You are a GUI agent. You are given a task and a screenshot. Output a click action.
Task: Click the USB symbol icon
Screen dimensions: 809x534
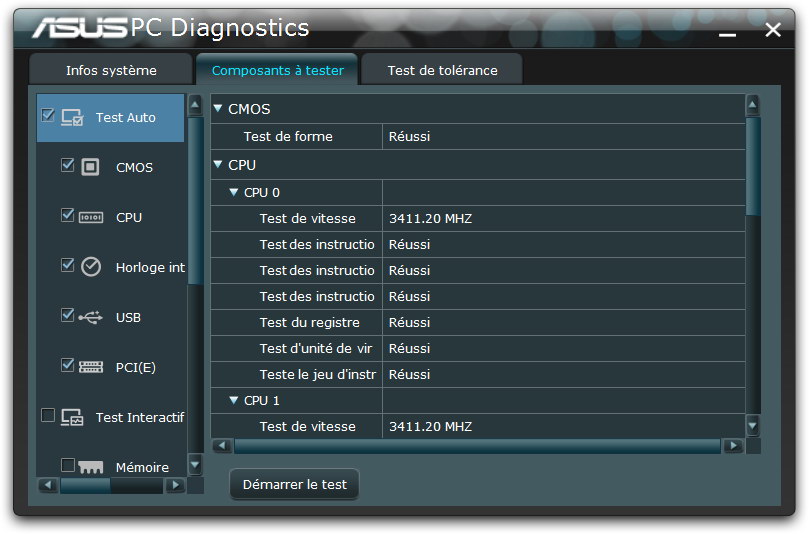(90, 317)
